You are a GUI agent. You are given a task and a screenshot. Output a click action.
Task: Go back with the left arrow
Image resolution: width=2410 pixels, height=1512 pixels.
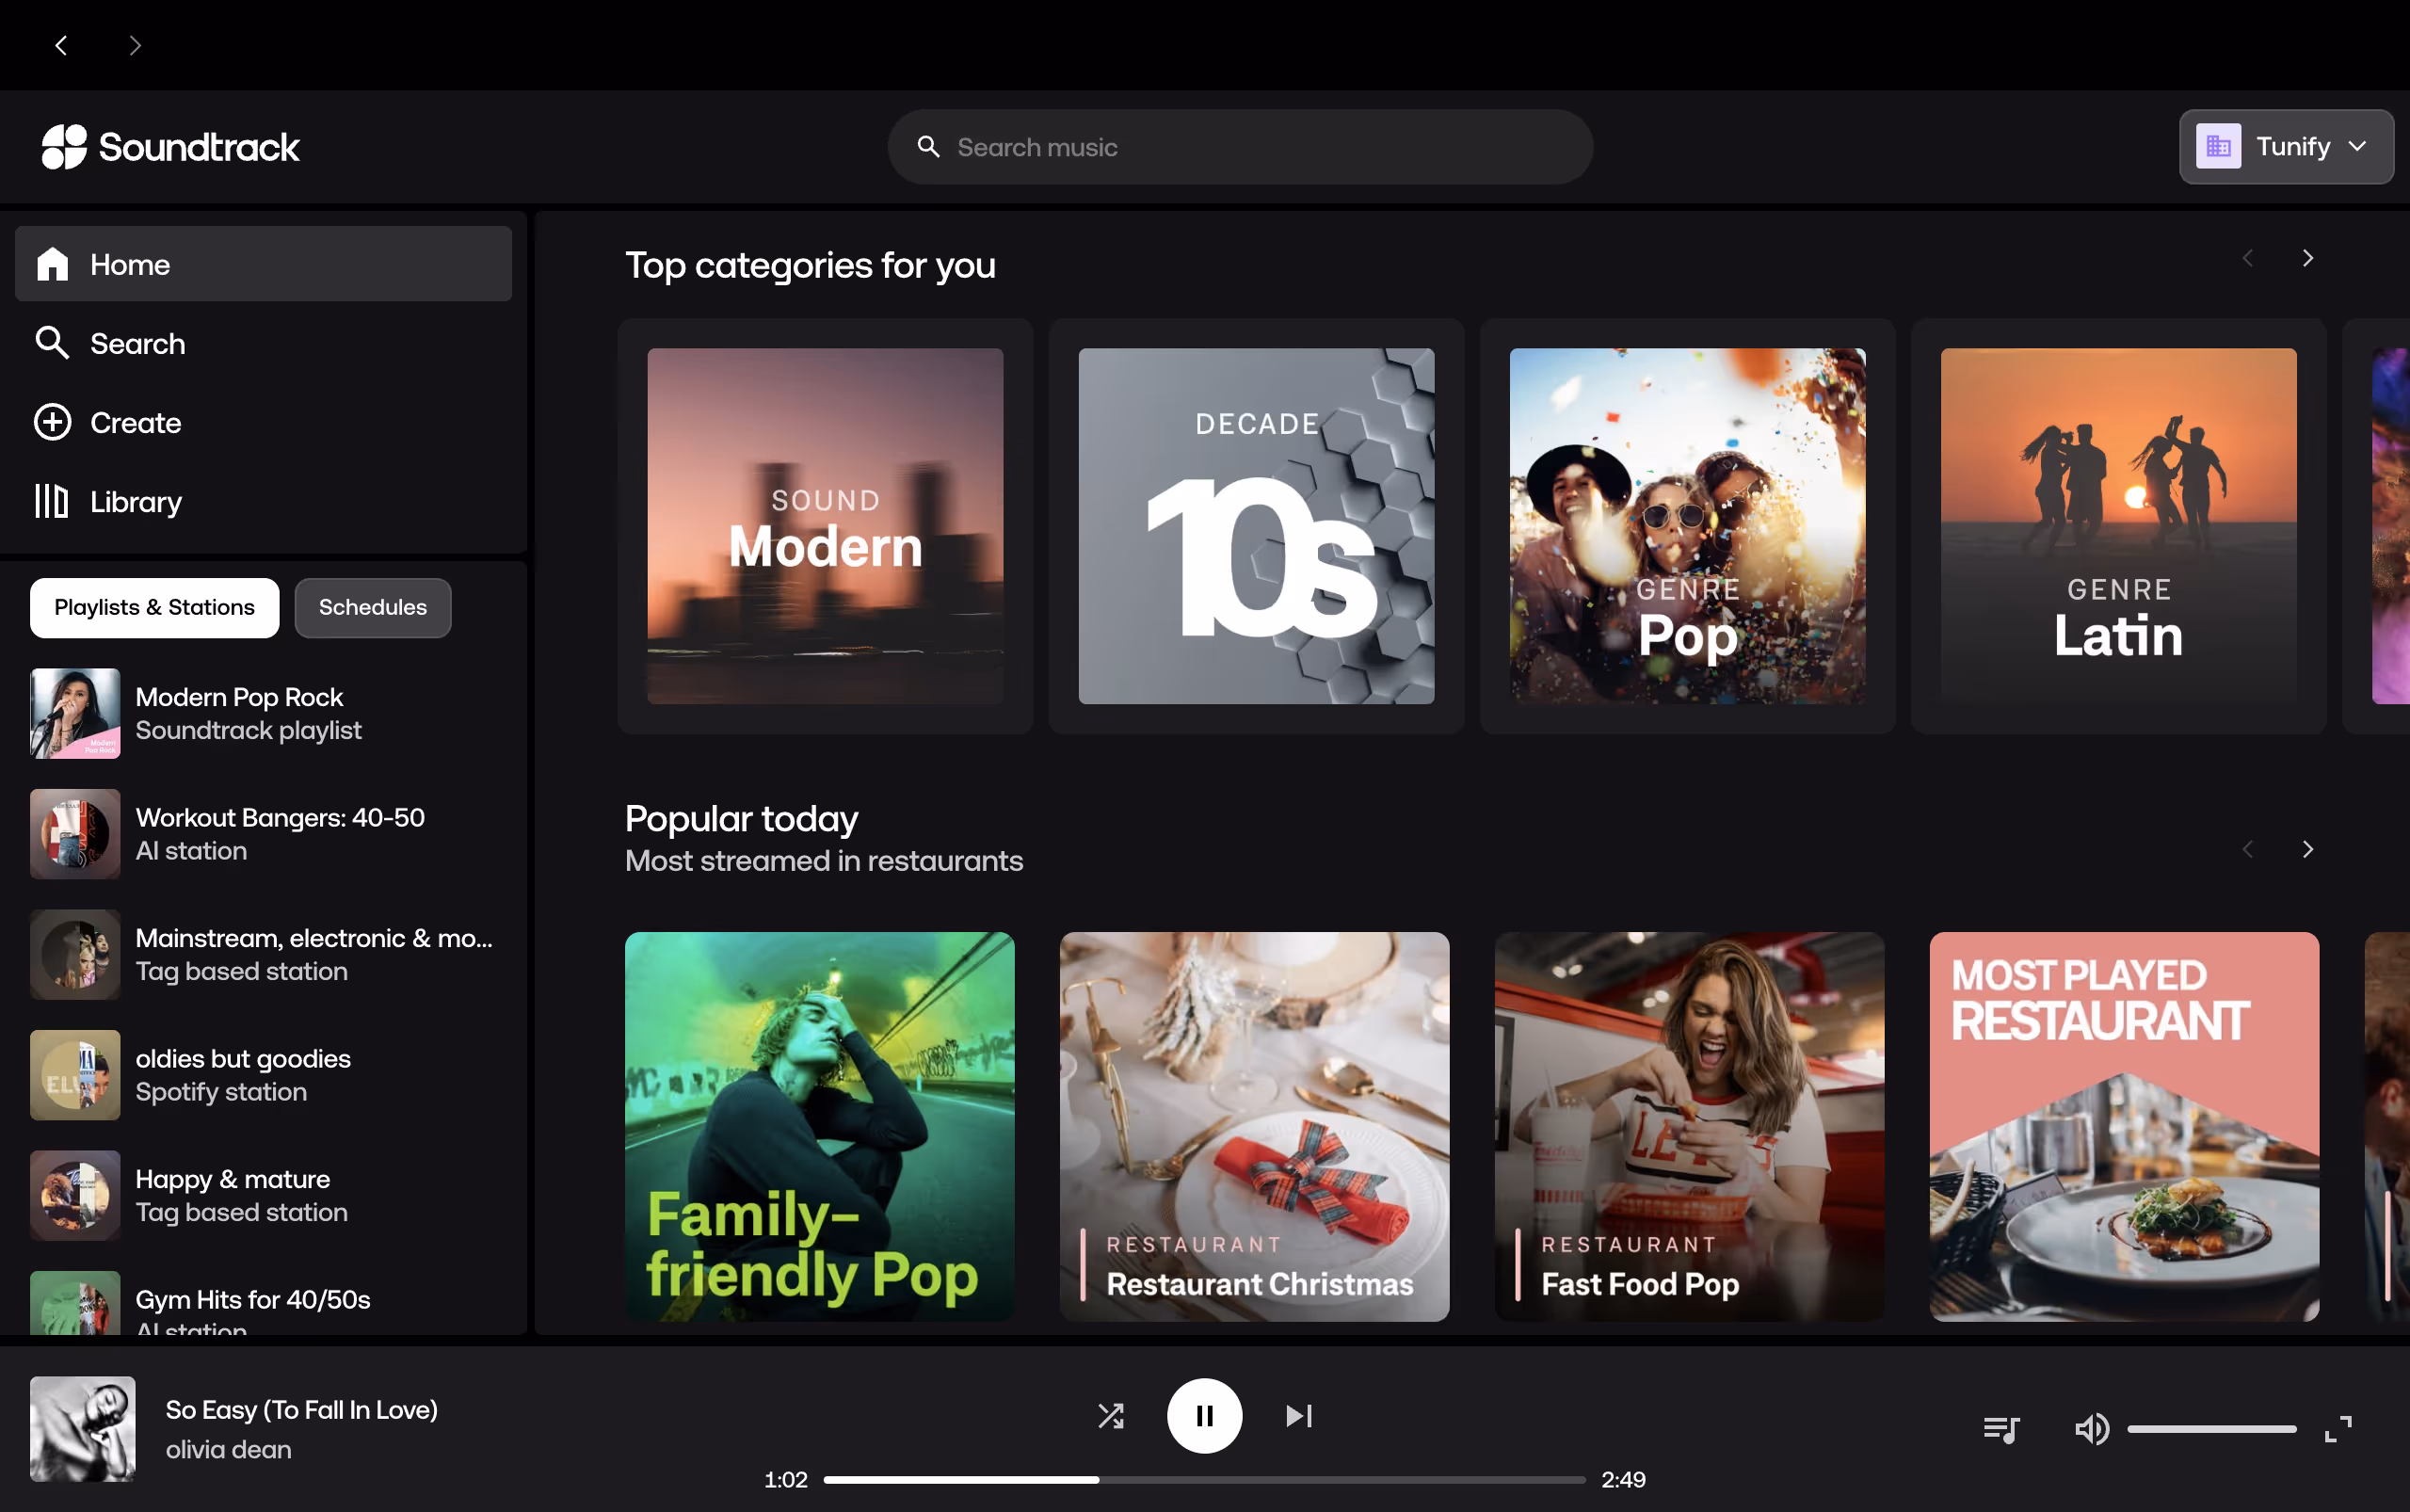coord(61,45)
